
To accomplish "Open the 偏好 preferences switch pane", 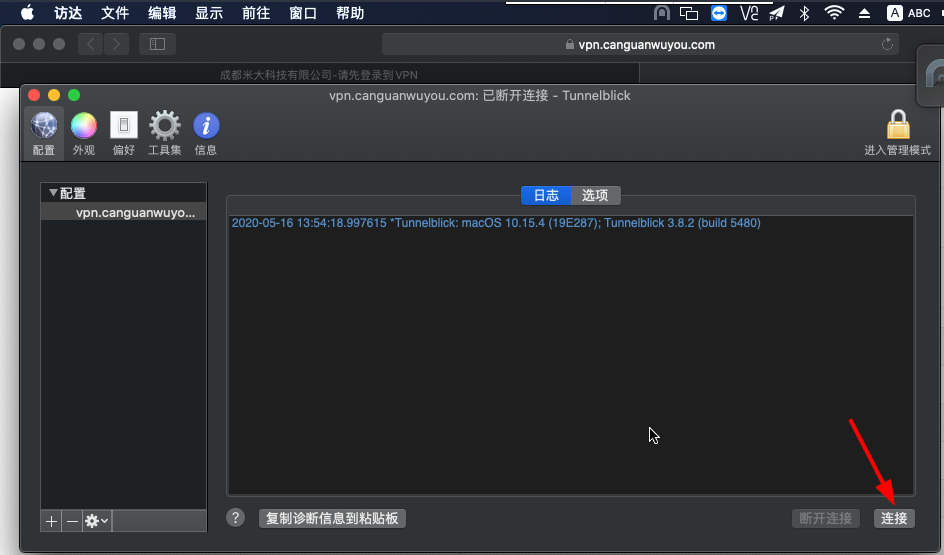I will point(123,134).
